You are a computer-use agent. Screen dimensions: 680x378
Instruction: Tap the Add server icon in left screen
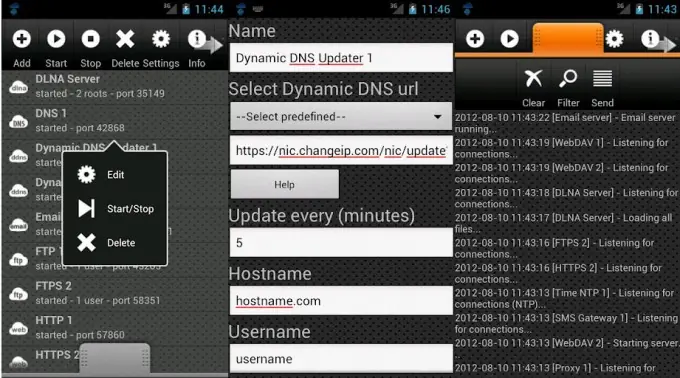click(21, 39)
